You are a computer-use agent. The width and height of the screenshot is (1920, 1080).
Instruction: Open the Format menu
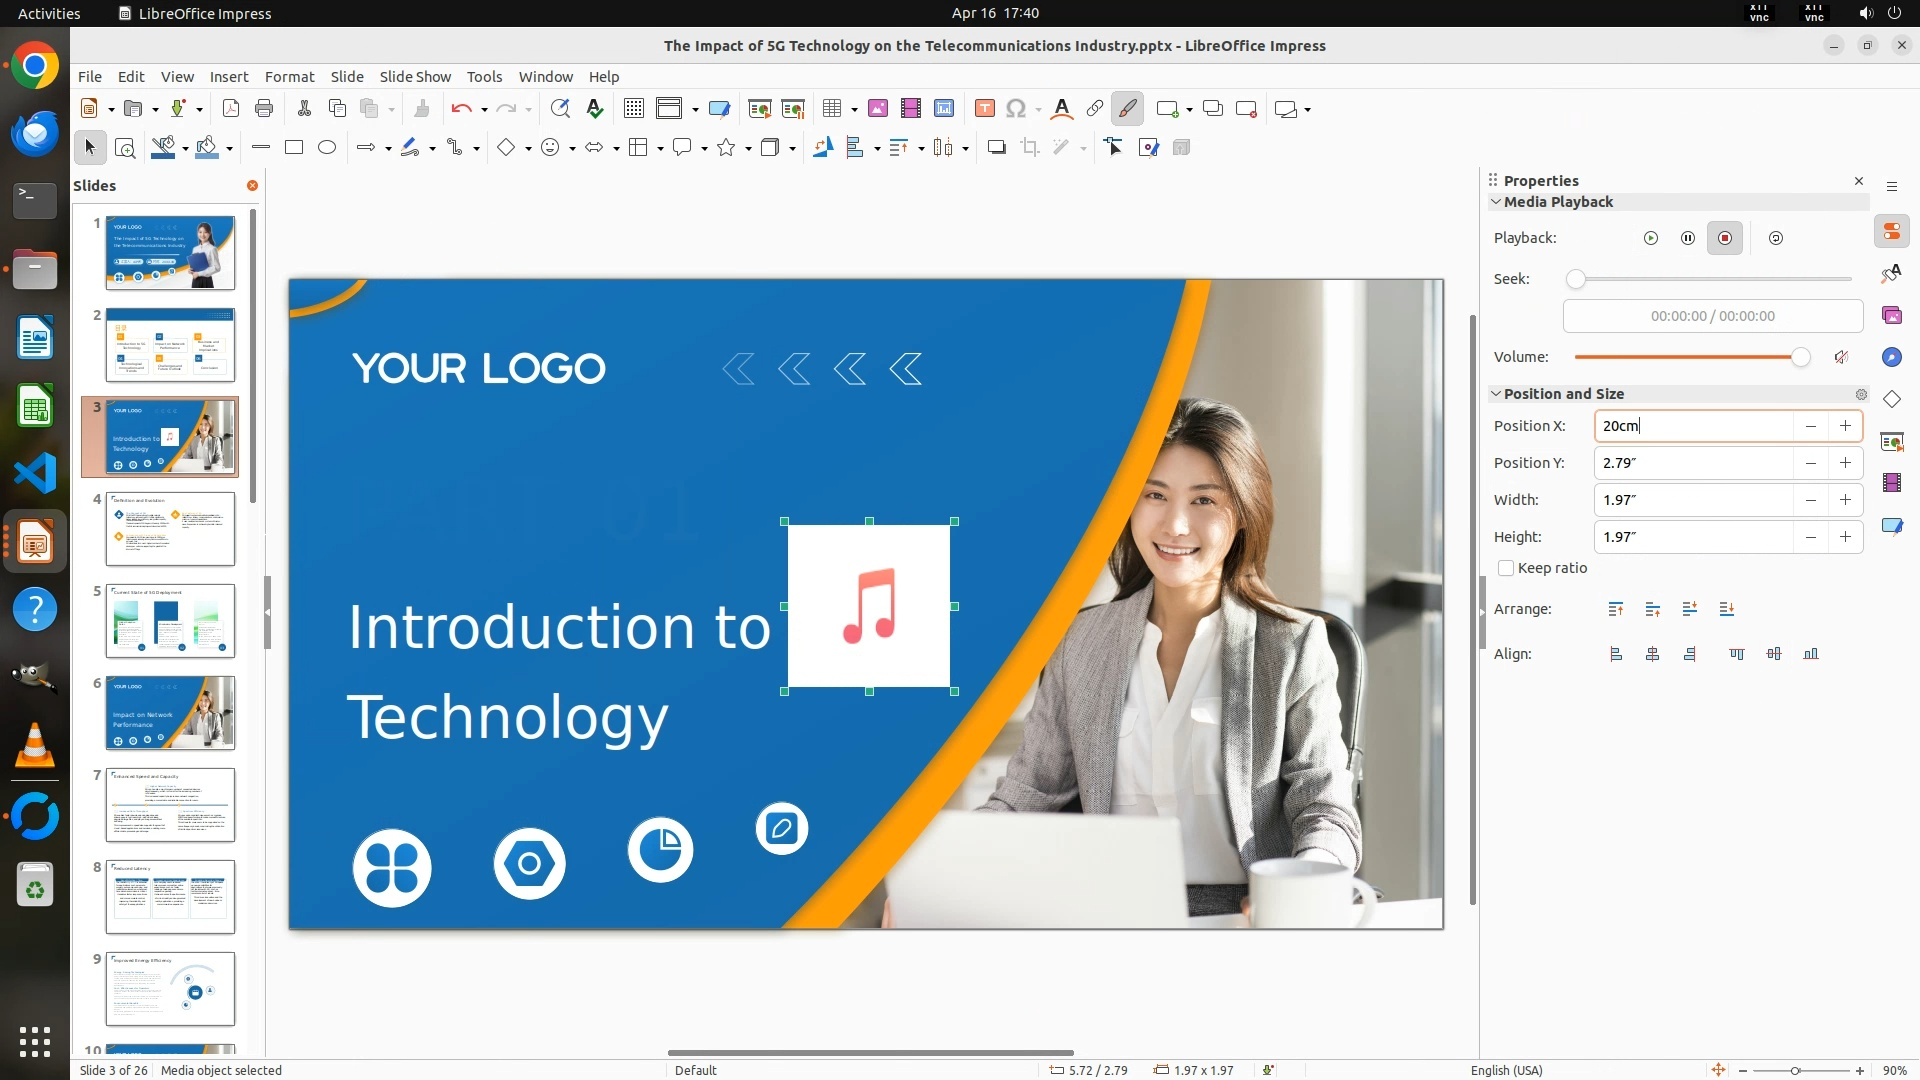(x=289, y=77)
